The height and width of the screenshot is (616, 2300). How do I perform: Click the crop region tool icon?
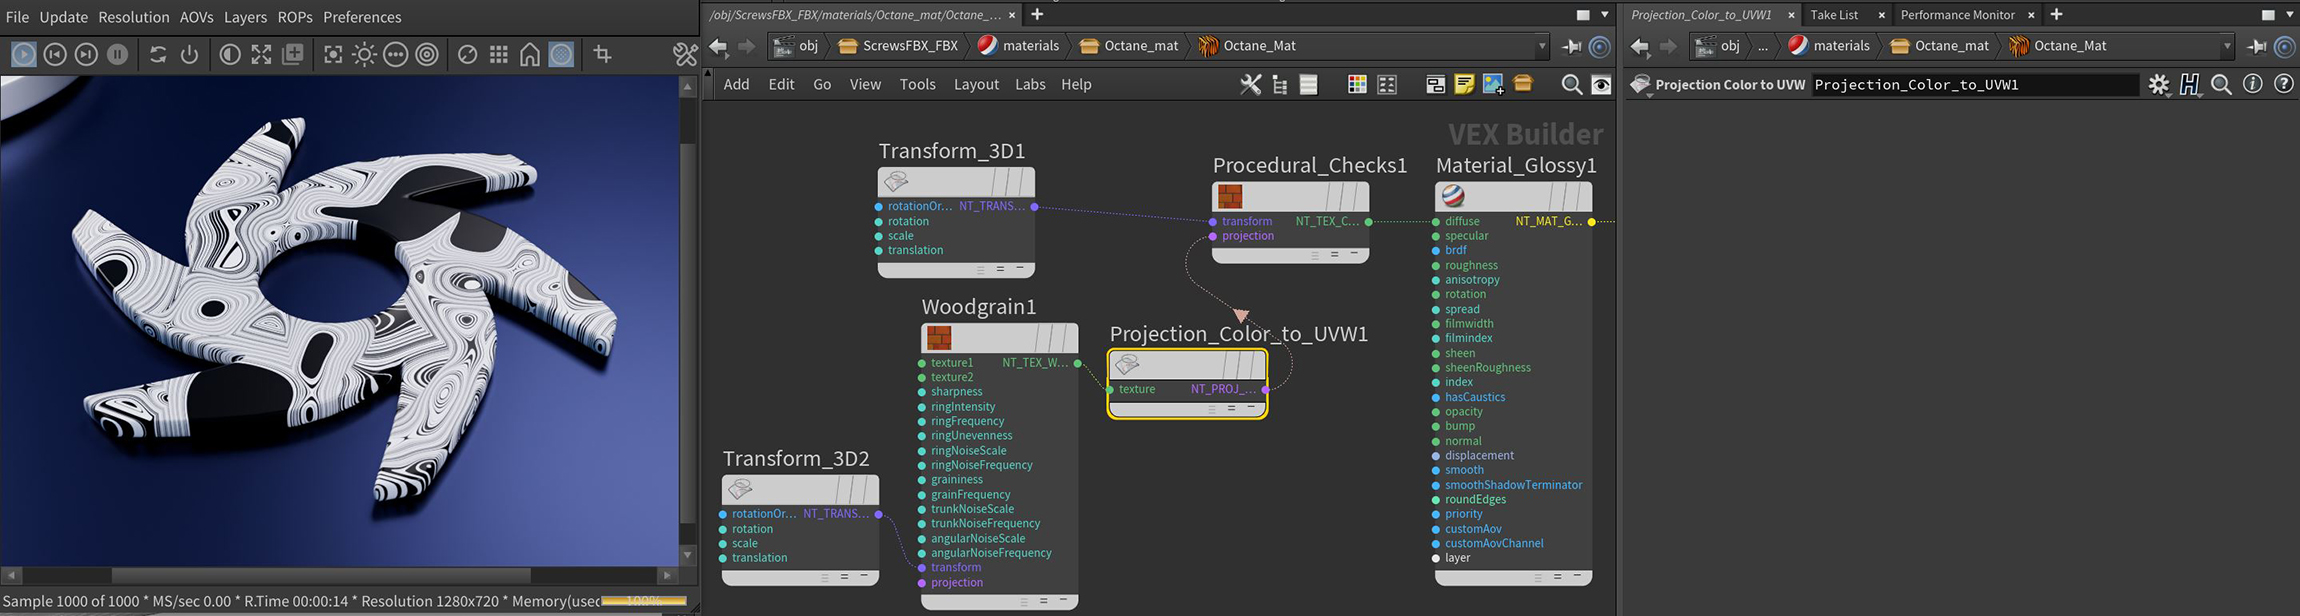click(x=602, y=54)
